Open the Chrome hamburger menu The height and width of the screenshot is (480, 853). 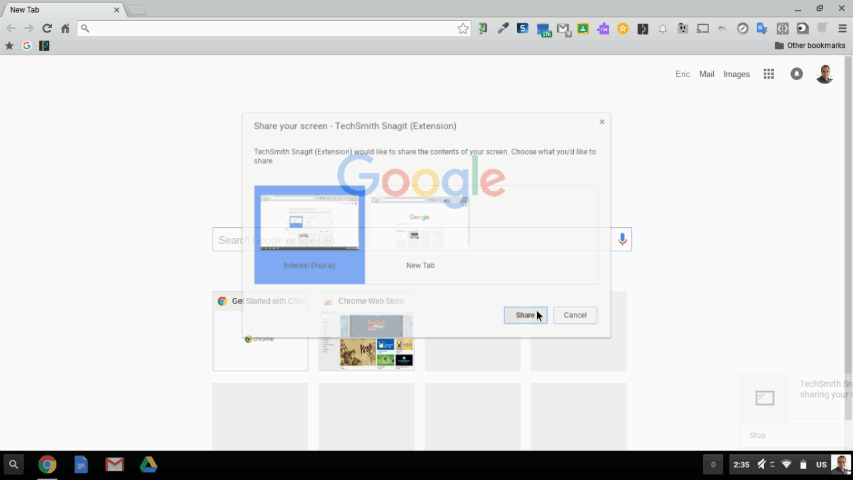point(842,29)
